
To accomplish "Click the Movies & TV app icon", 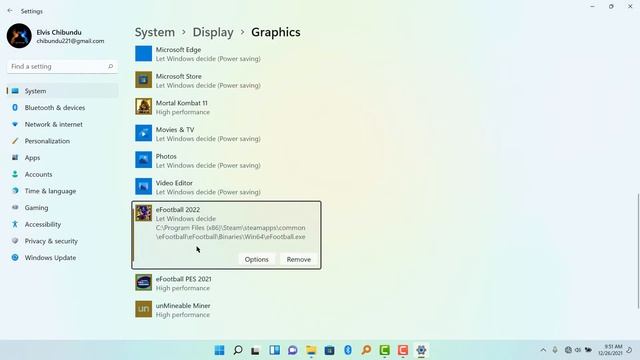I will tap(144, 133).
